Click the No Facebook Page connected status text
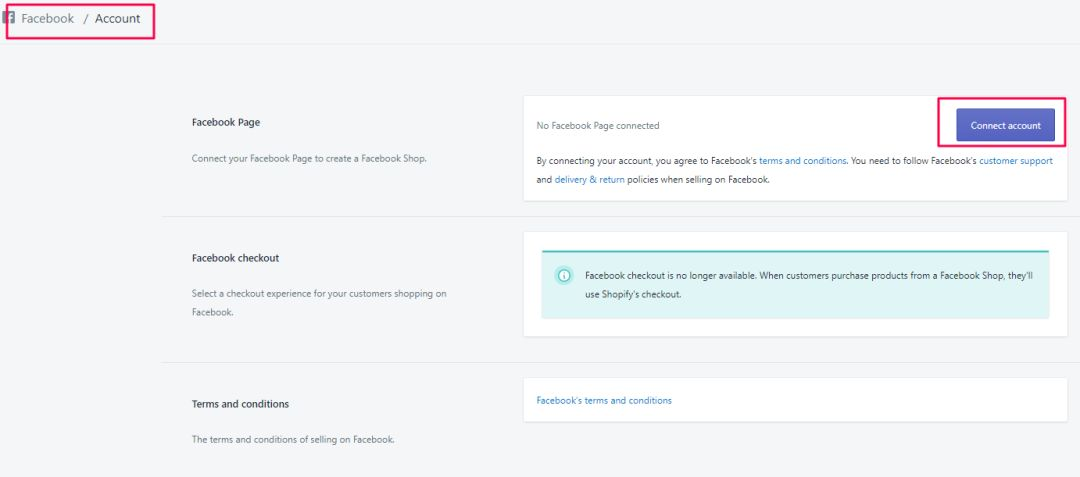Viewport: 1080px width, 477px height. (x=598, y=125)
